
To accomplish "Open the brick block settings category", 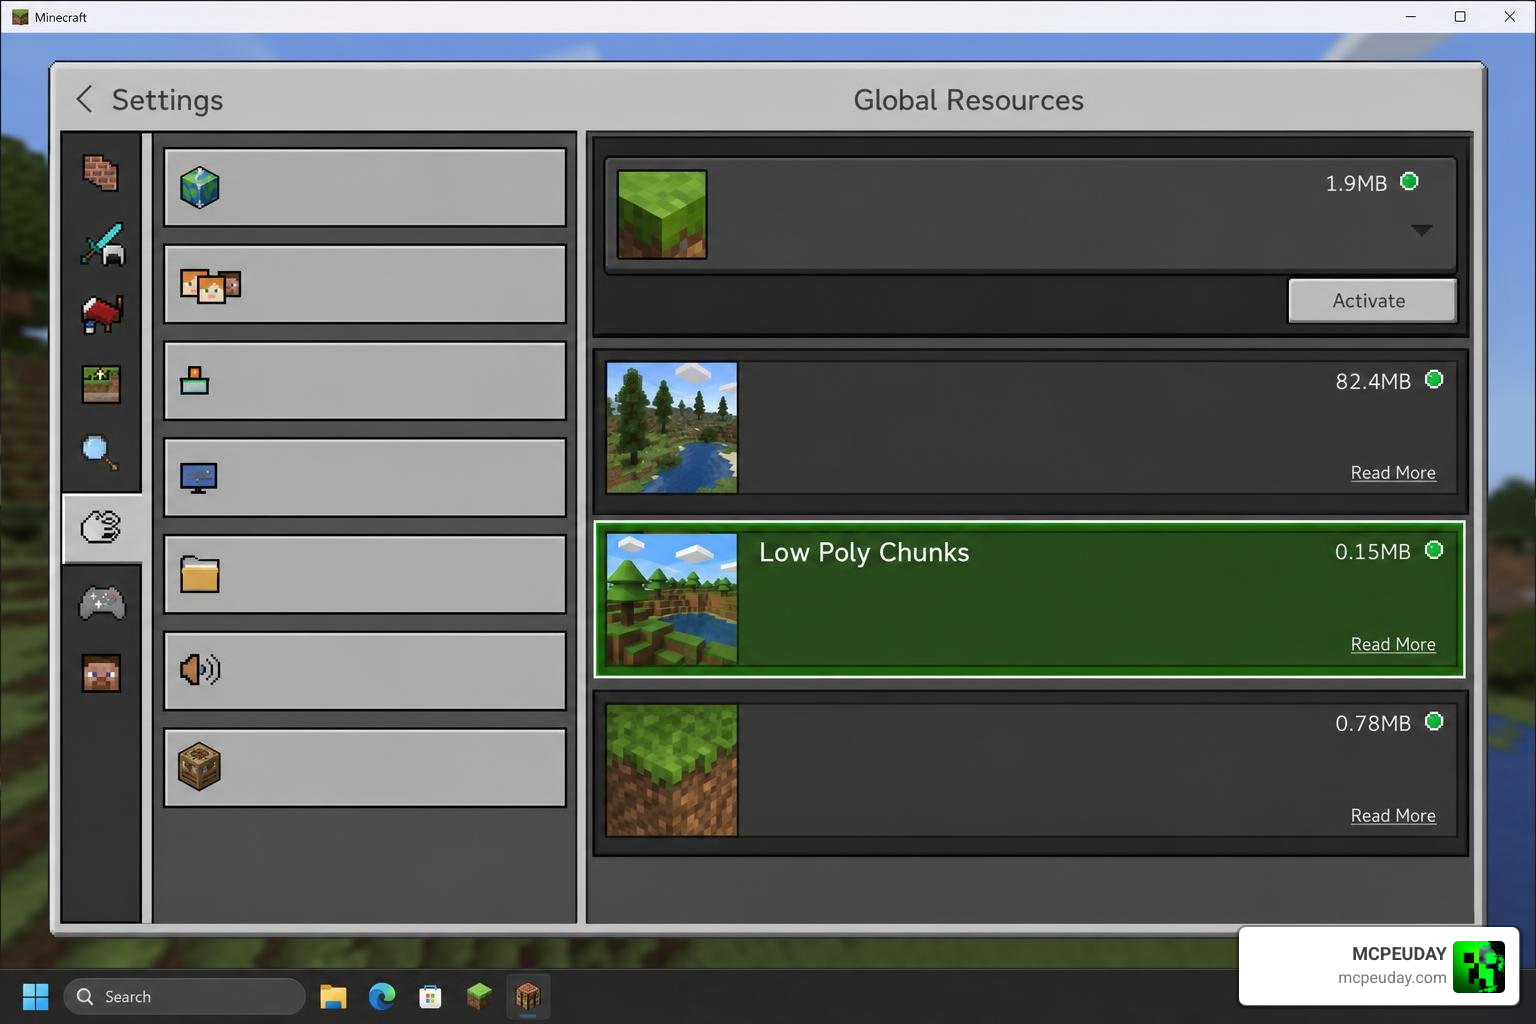I will tap(101, 172).
